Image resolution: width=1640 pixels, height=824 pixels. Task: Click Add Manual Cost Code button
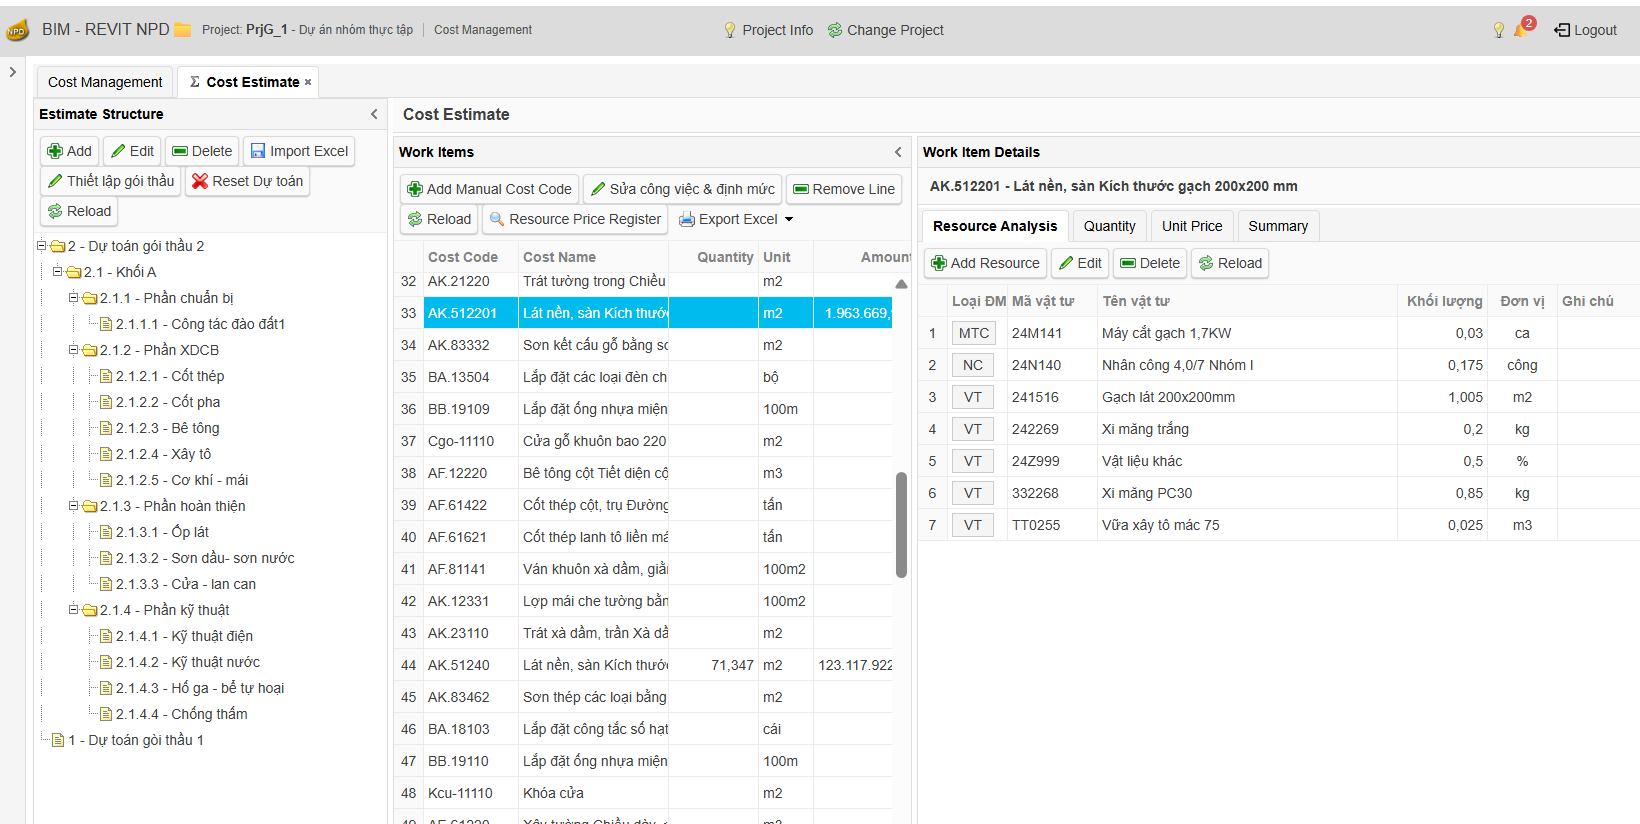[x=489, y=189]
